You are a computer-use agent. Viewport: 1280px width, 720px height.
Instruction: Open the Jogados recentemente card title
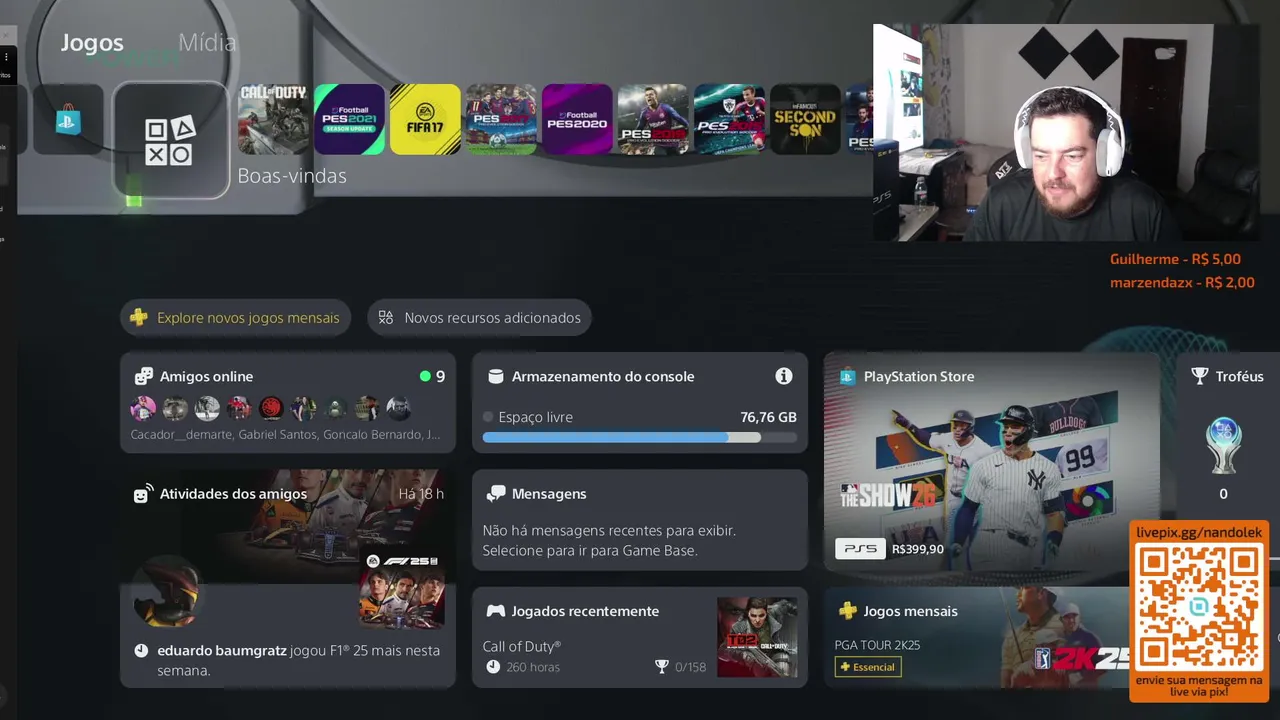pyautogui.click(x=585, y=611)
